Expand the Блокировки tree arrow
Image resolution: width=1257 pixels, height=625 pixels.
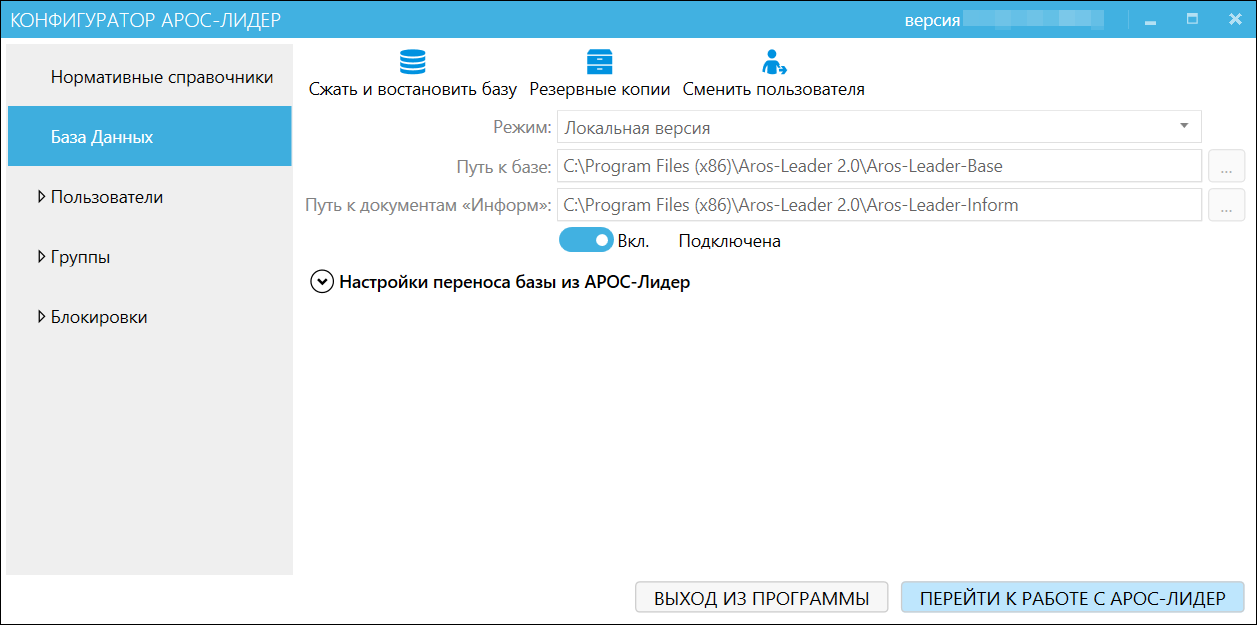pos(41,317)
